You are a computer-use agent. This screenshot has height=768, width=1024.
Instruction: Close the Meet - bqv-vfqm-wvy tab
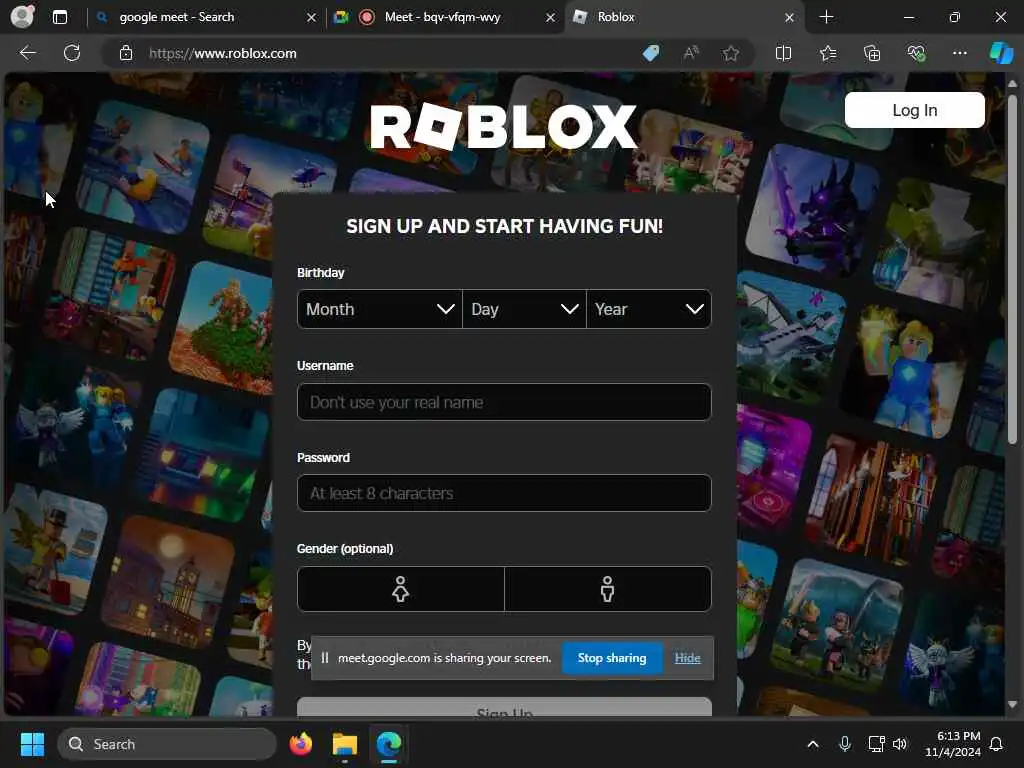(x=550, y=18)
